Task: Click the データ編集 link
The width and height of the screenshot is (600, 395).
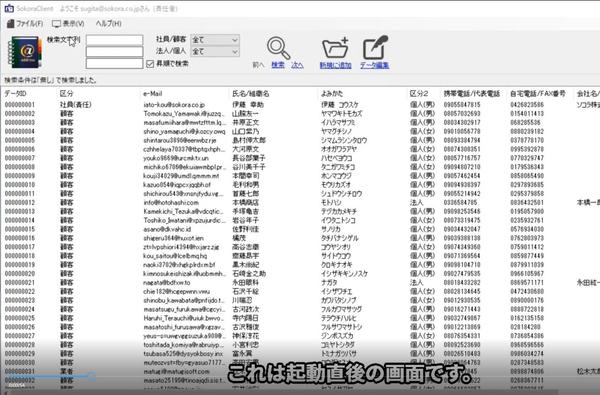Action: pyautogui.click(x=374, y=65)
